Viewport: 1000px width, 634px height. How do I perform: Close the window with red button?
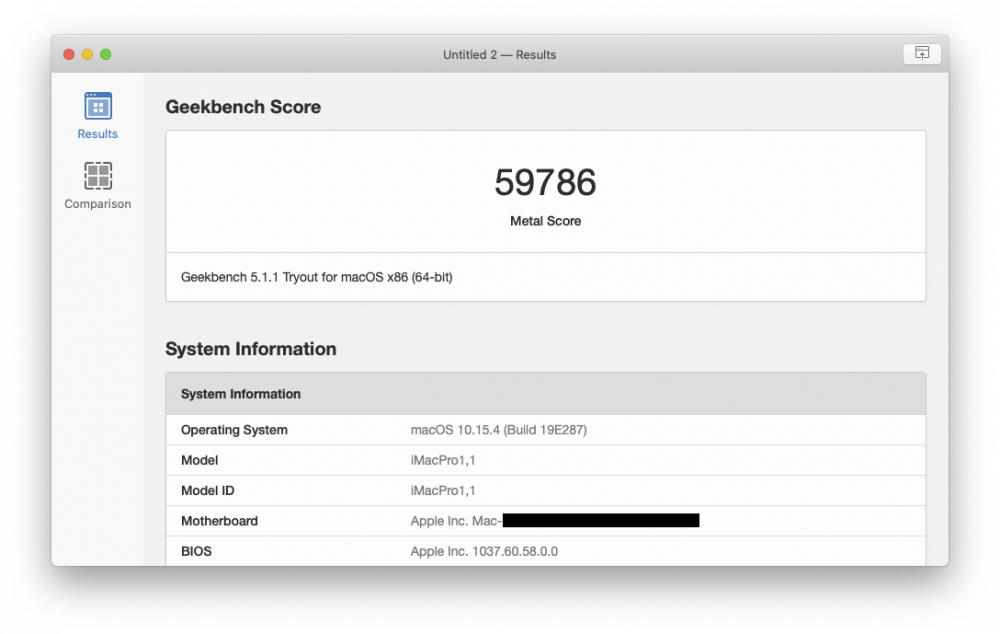69,55
